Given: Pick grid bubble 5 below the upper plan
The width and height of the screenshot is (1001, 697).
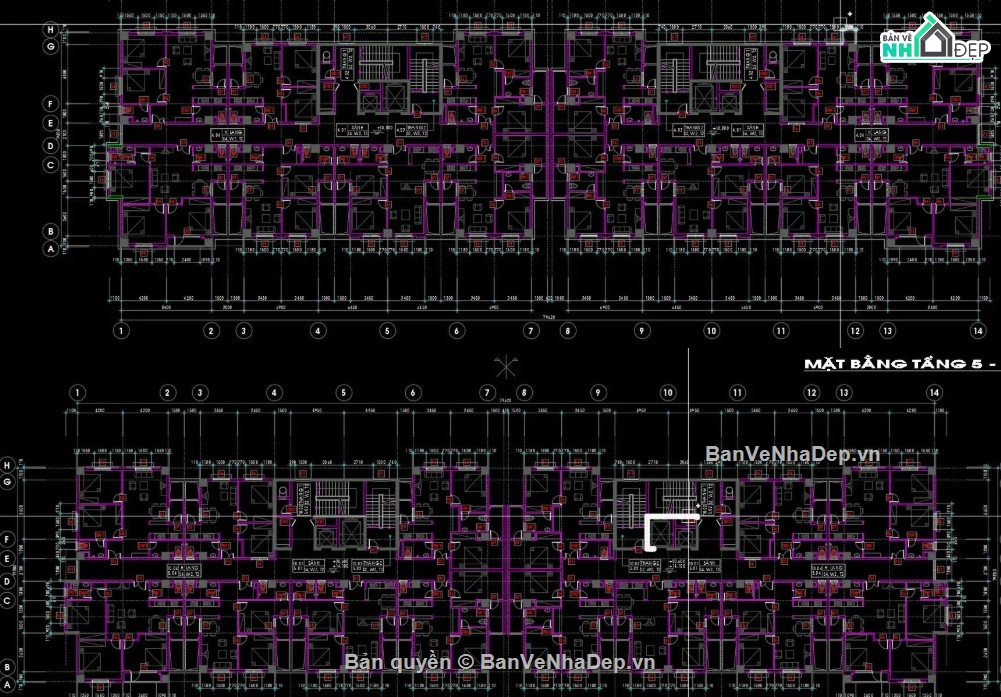Looking at the screenshot, I should (387, 331).
